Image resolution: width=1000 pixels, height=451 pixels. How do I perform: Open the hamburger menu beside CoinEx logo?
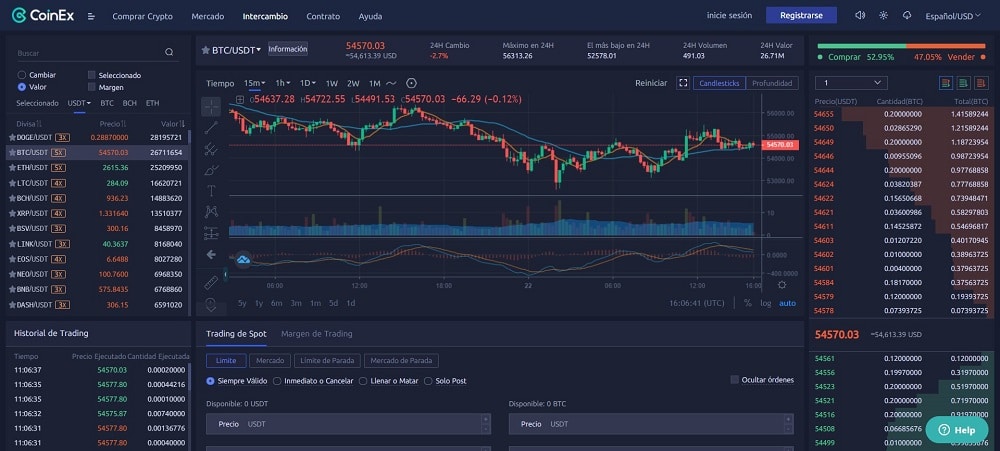coord(91,16)
